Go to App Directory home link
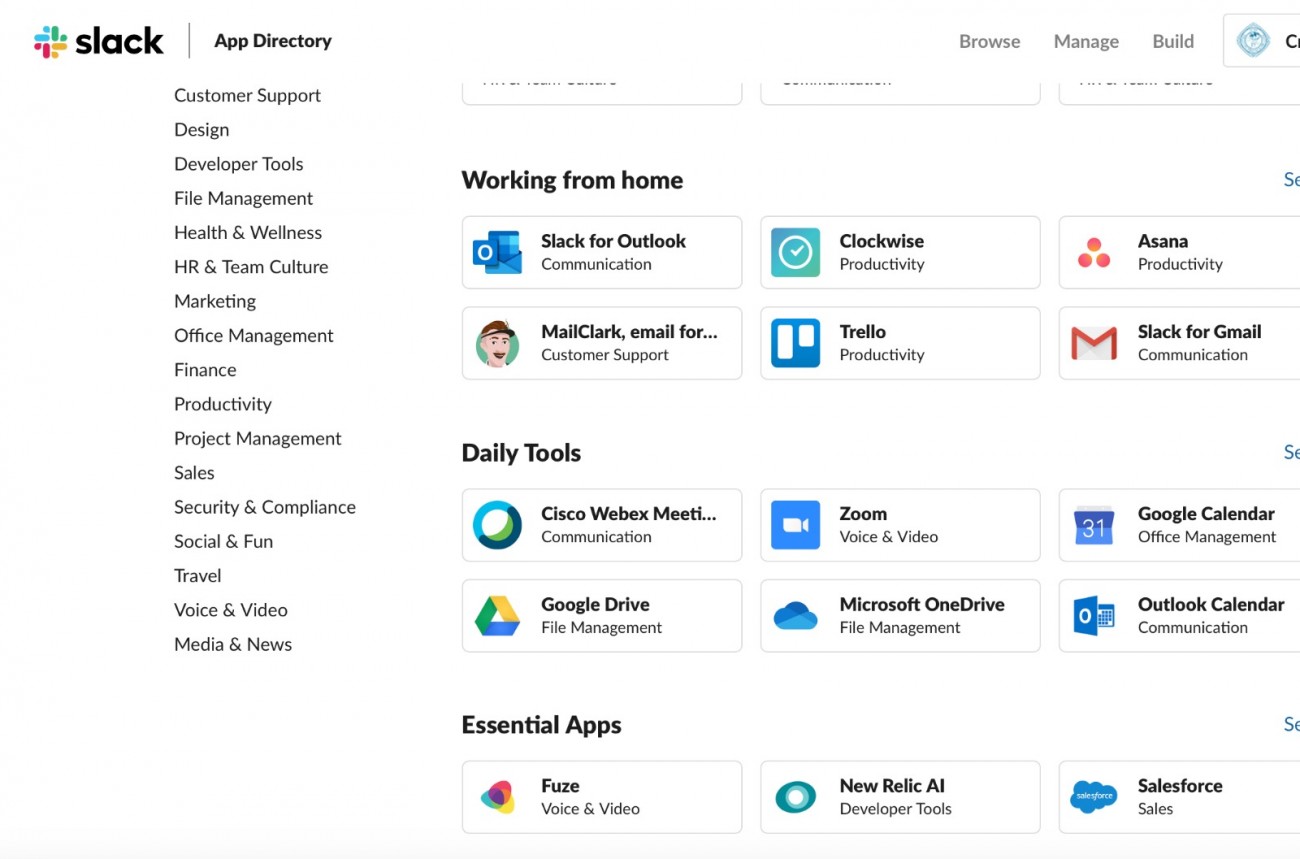Image resolution: width=1300 pixels, height=859 pixels. [273, 41]
